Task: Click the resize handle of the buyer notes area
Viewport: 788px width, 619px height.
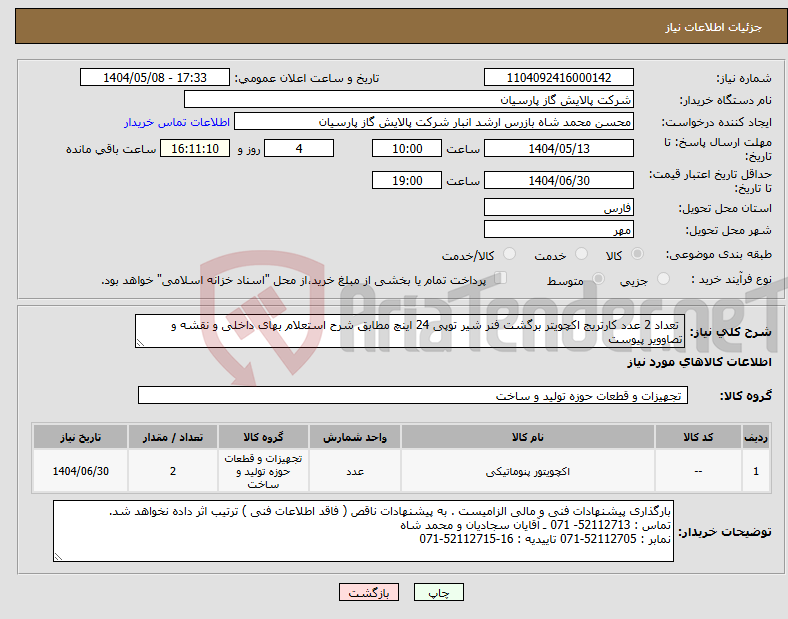Action: click(58, 557)
